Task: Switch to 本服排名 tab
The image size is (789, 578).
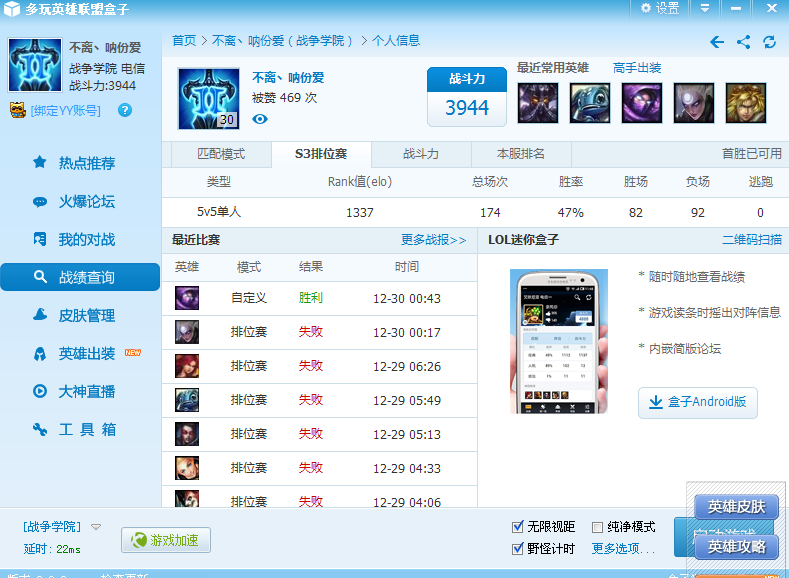Action: pos(521,154)
